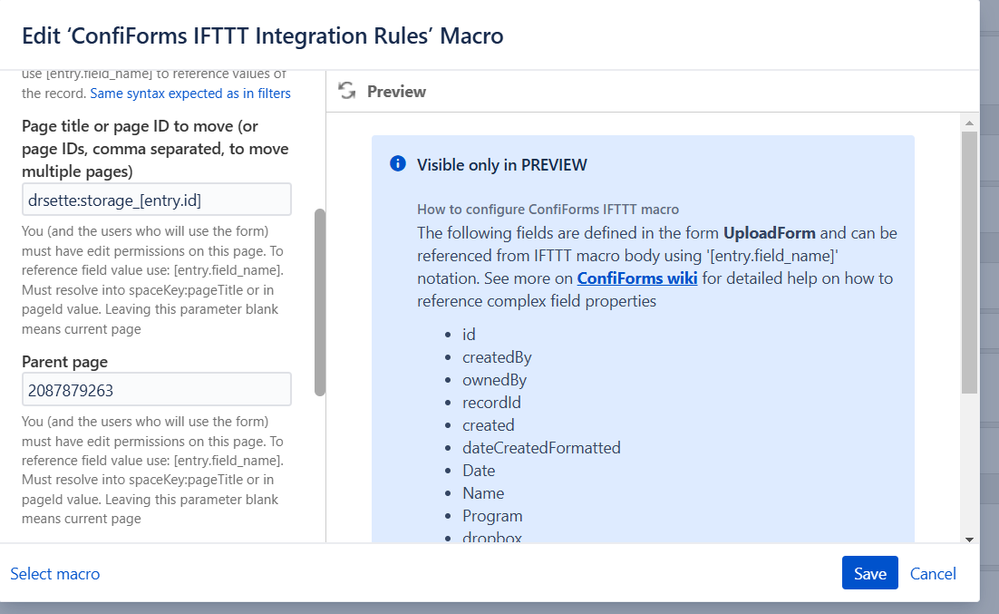
Task: Click the Preview refresh icon
Action: point(347,91)
